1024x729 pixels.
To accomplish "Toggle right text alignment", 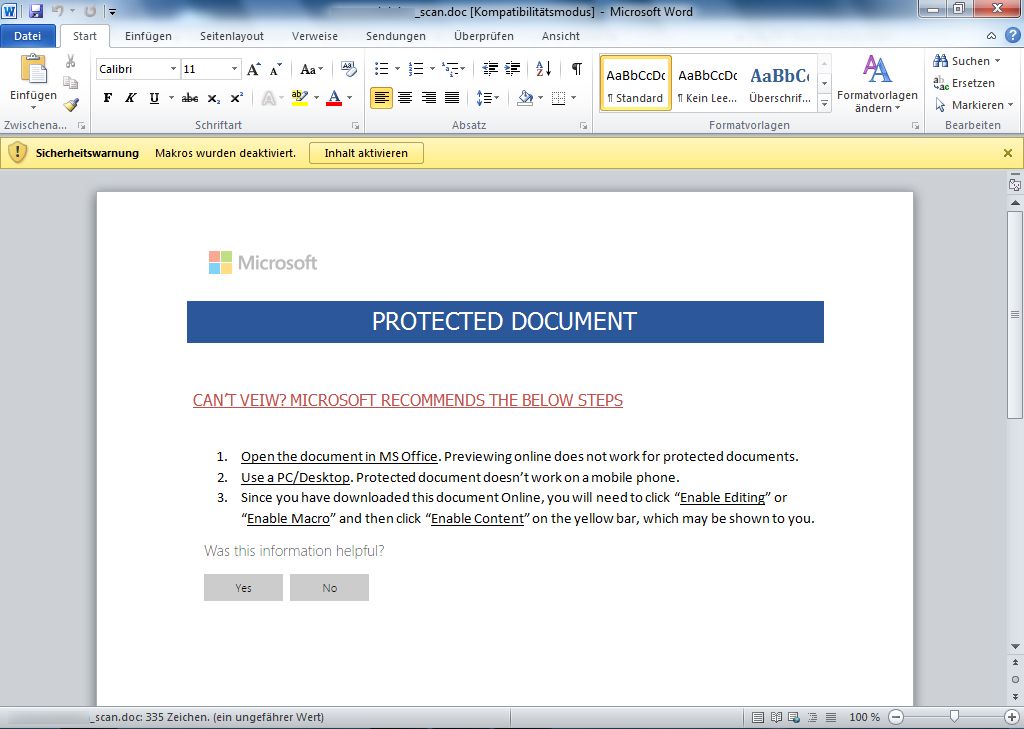I will click(x=428, y=98).
